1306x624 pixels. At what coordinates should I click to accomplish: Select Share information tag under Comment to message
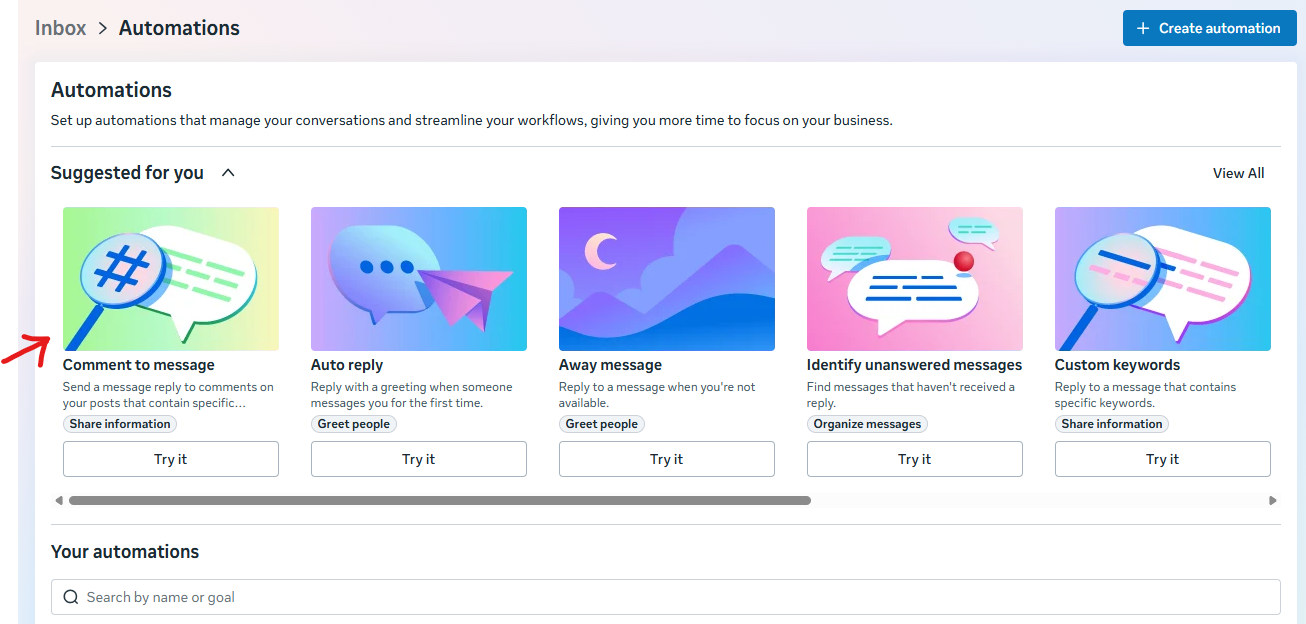[120, 424]
